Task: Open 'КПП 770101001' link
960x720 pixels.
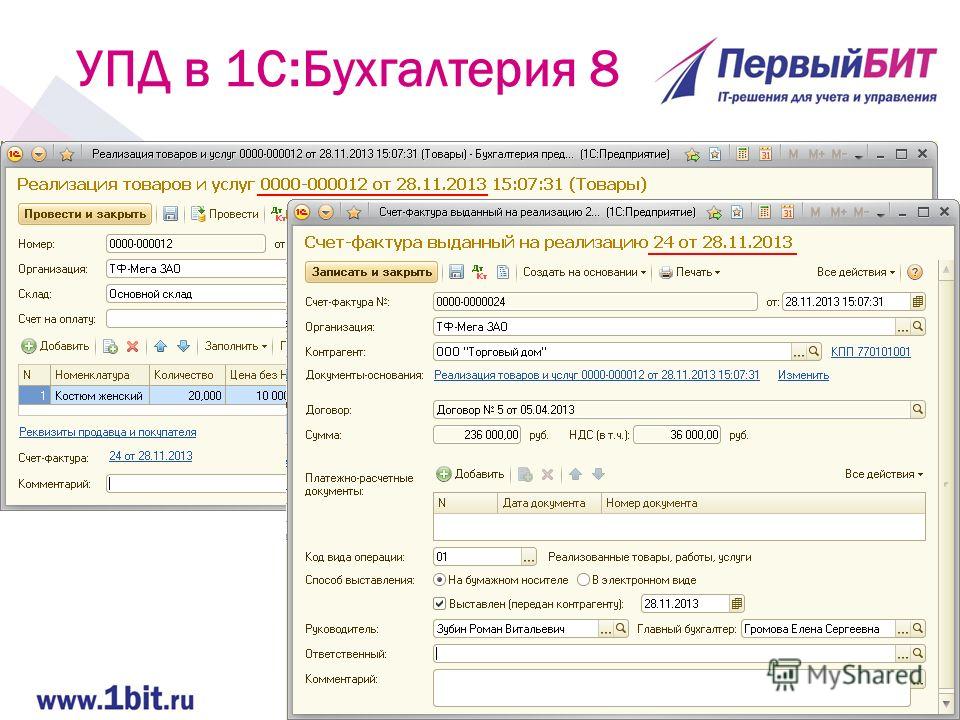Action: [871, 352]
